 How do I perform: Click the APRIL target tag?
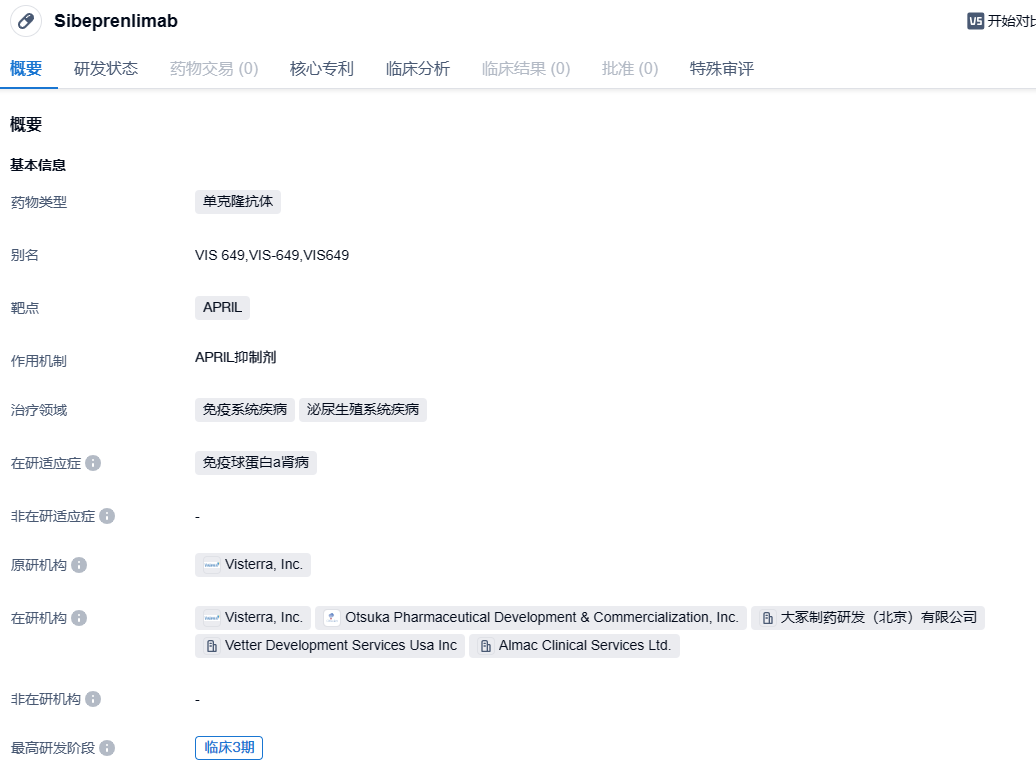click(222, 307)
